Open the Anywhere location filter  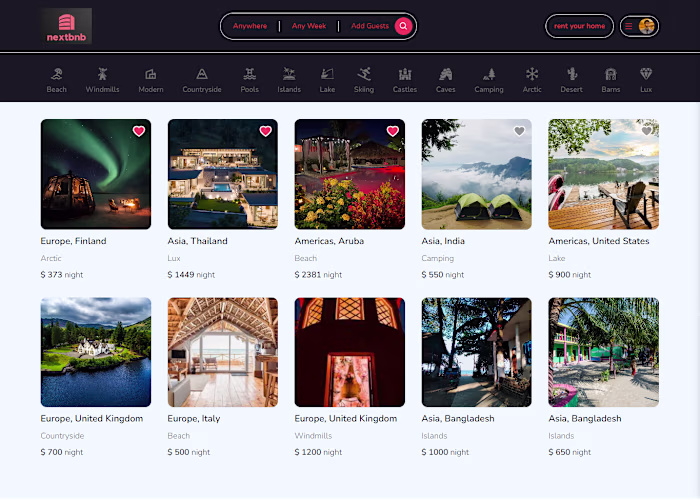click(250, 26)
